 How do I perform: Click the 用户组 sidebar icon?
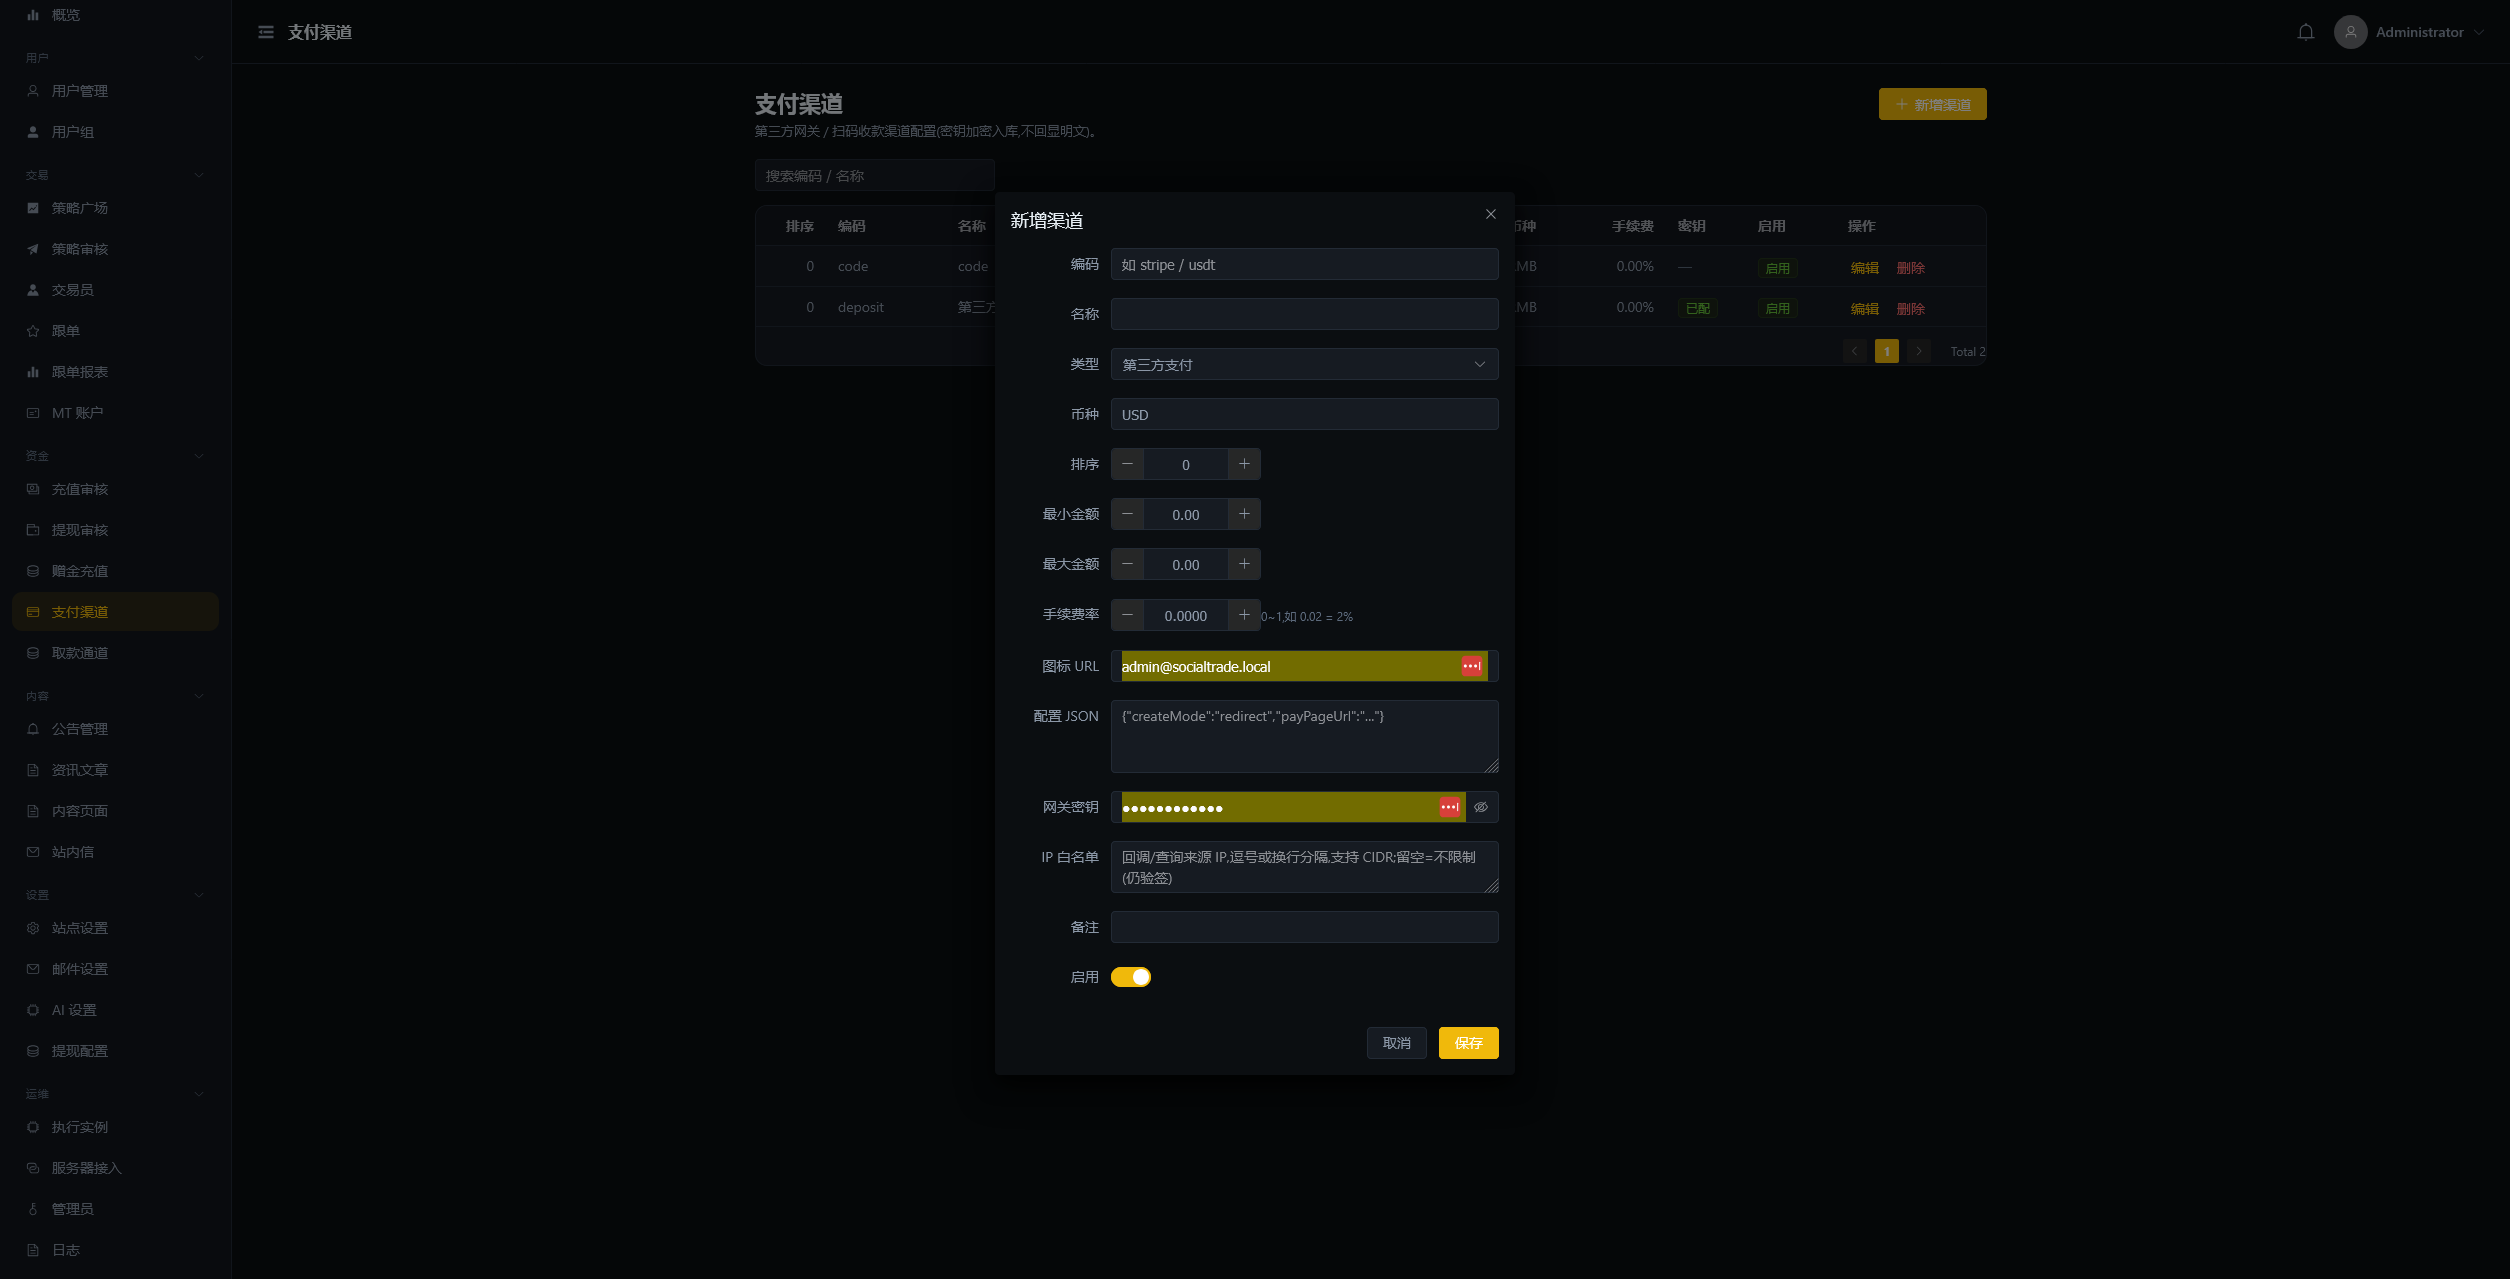pos(33,132)
